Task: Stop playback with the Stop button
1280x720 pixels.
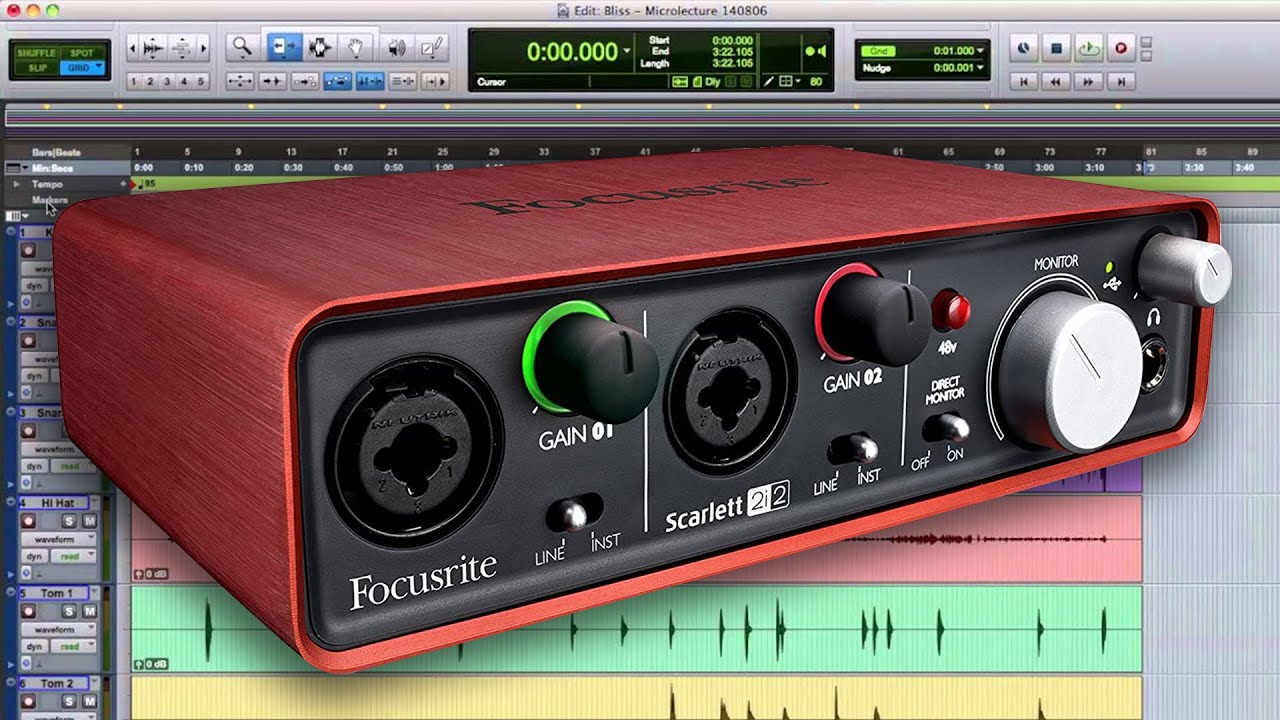Action: point(1056,47)
